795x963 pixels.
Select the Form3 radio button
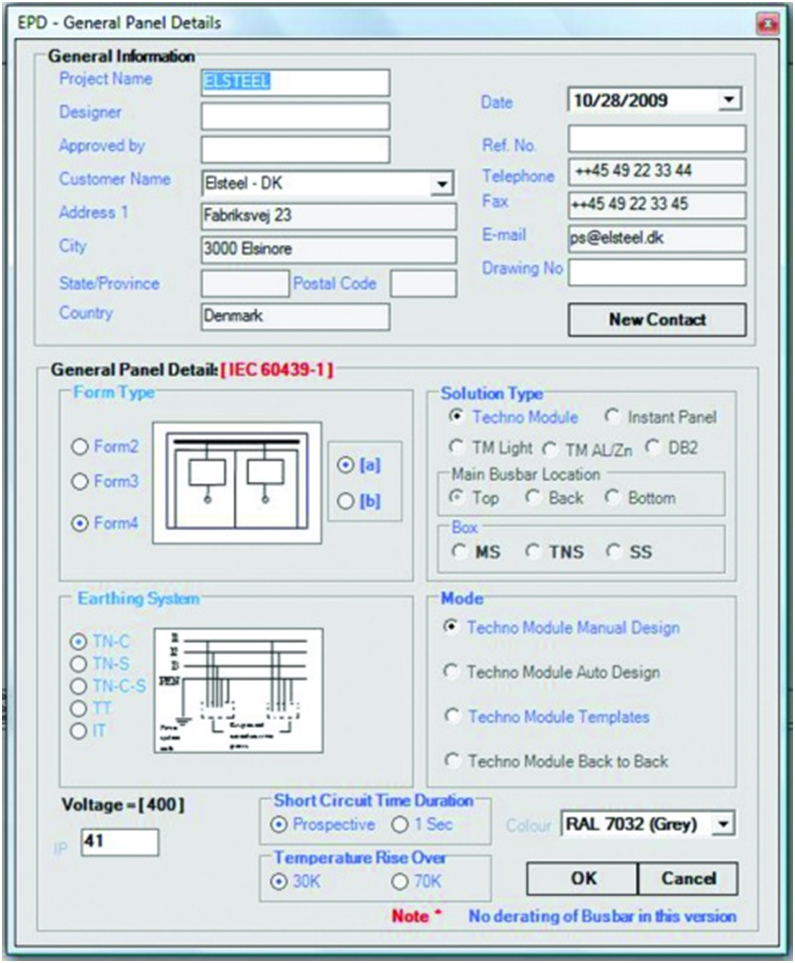(80, 481)
